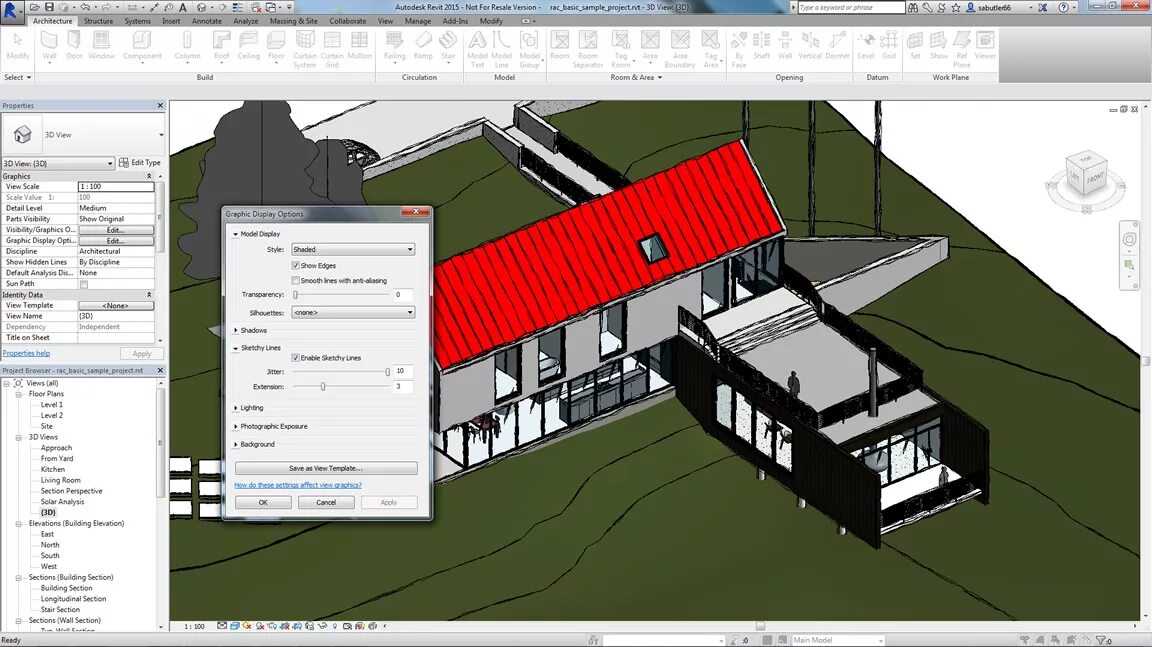This screenshot has width=1152, height=647.
Task: Select the Wall tool in Build panel
Action: tap(49, 46)
